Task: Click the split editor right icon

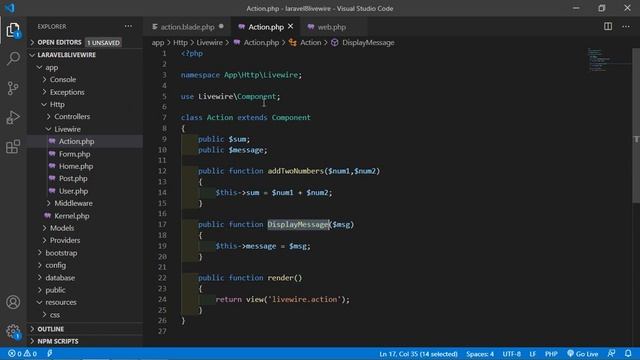Action: (608, 27)
